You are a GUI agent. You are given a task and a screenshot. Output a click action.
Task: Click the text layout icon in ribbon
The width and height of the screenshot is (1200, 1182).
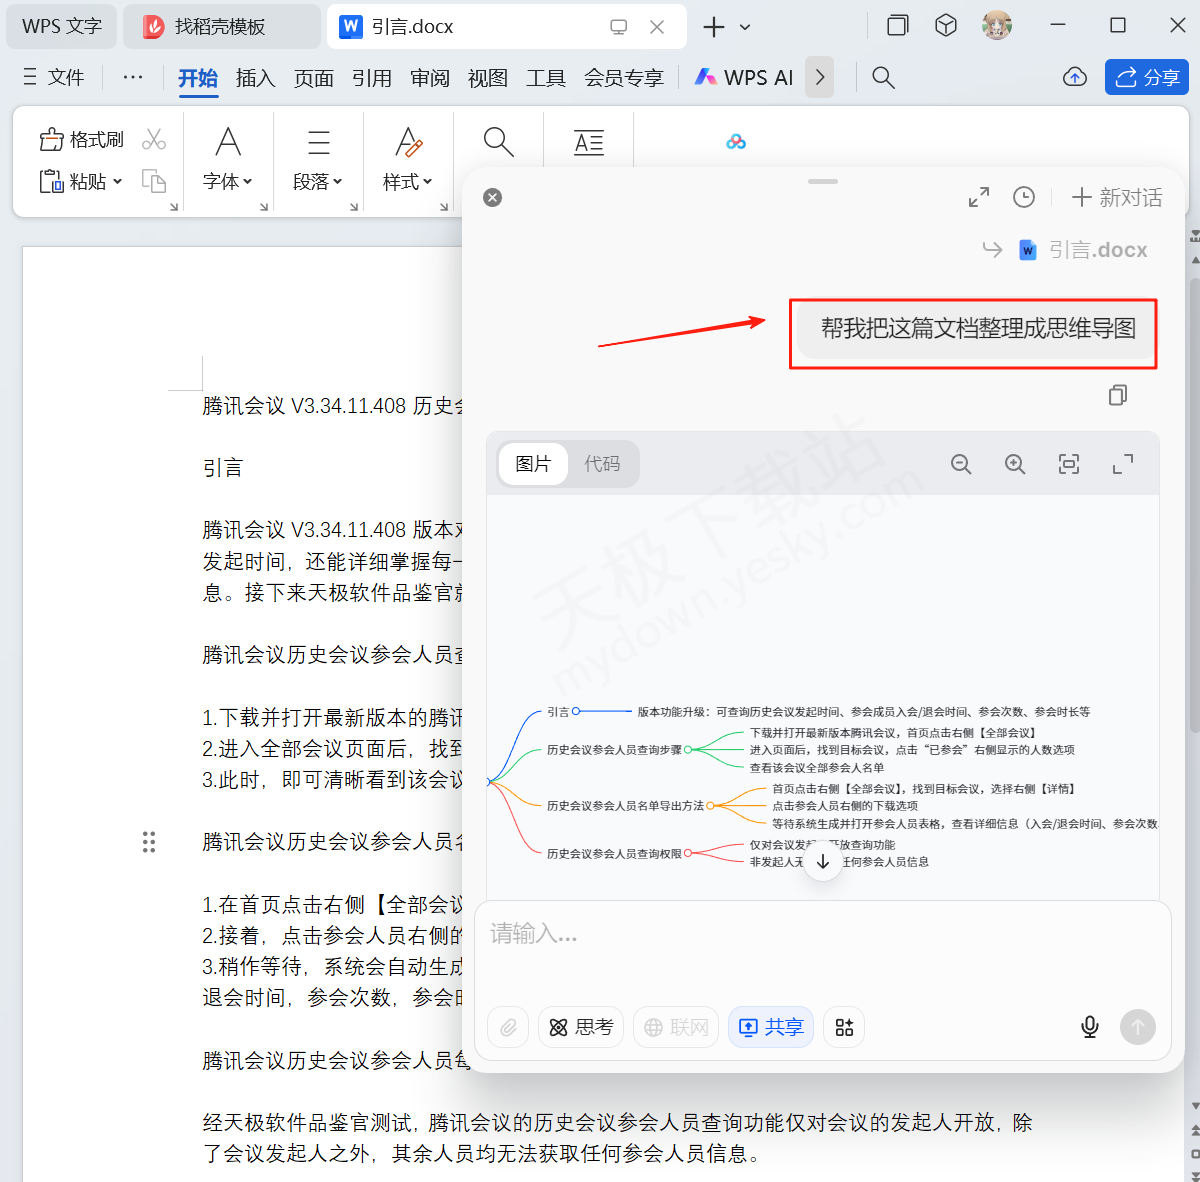tap(589, 142)
